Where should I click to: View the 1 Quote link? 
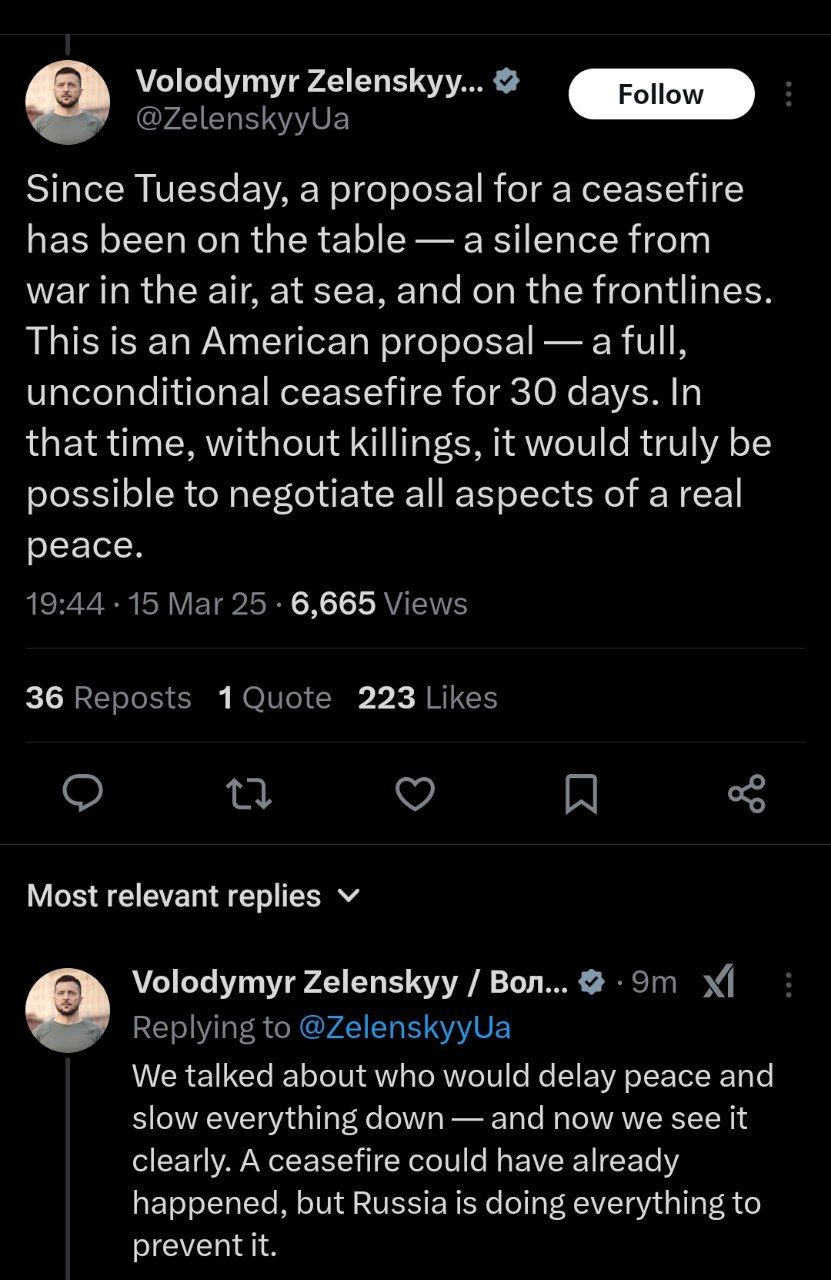pyautogui.click(x=275, y=697)
